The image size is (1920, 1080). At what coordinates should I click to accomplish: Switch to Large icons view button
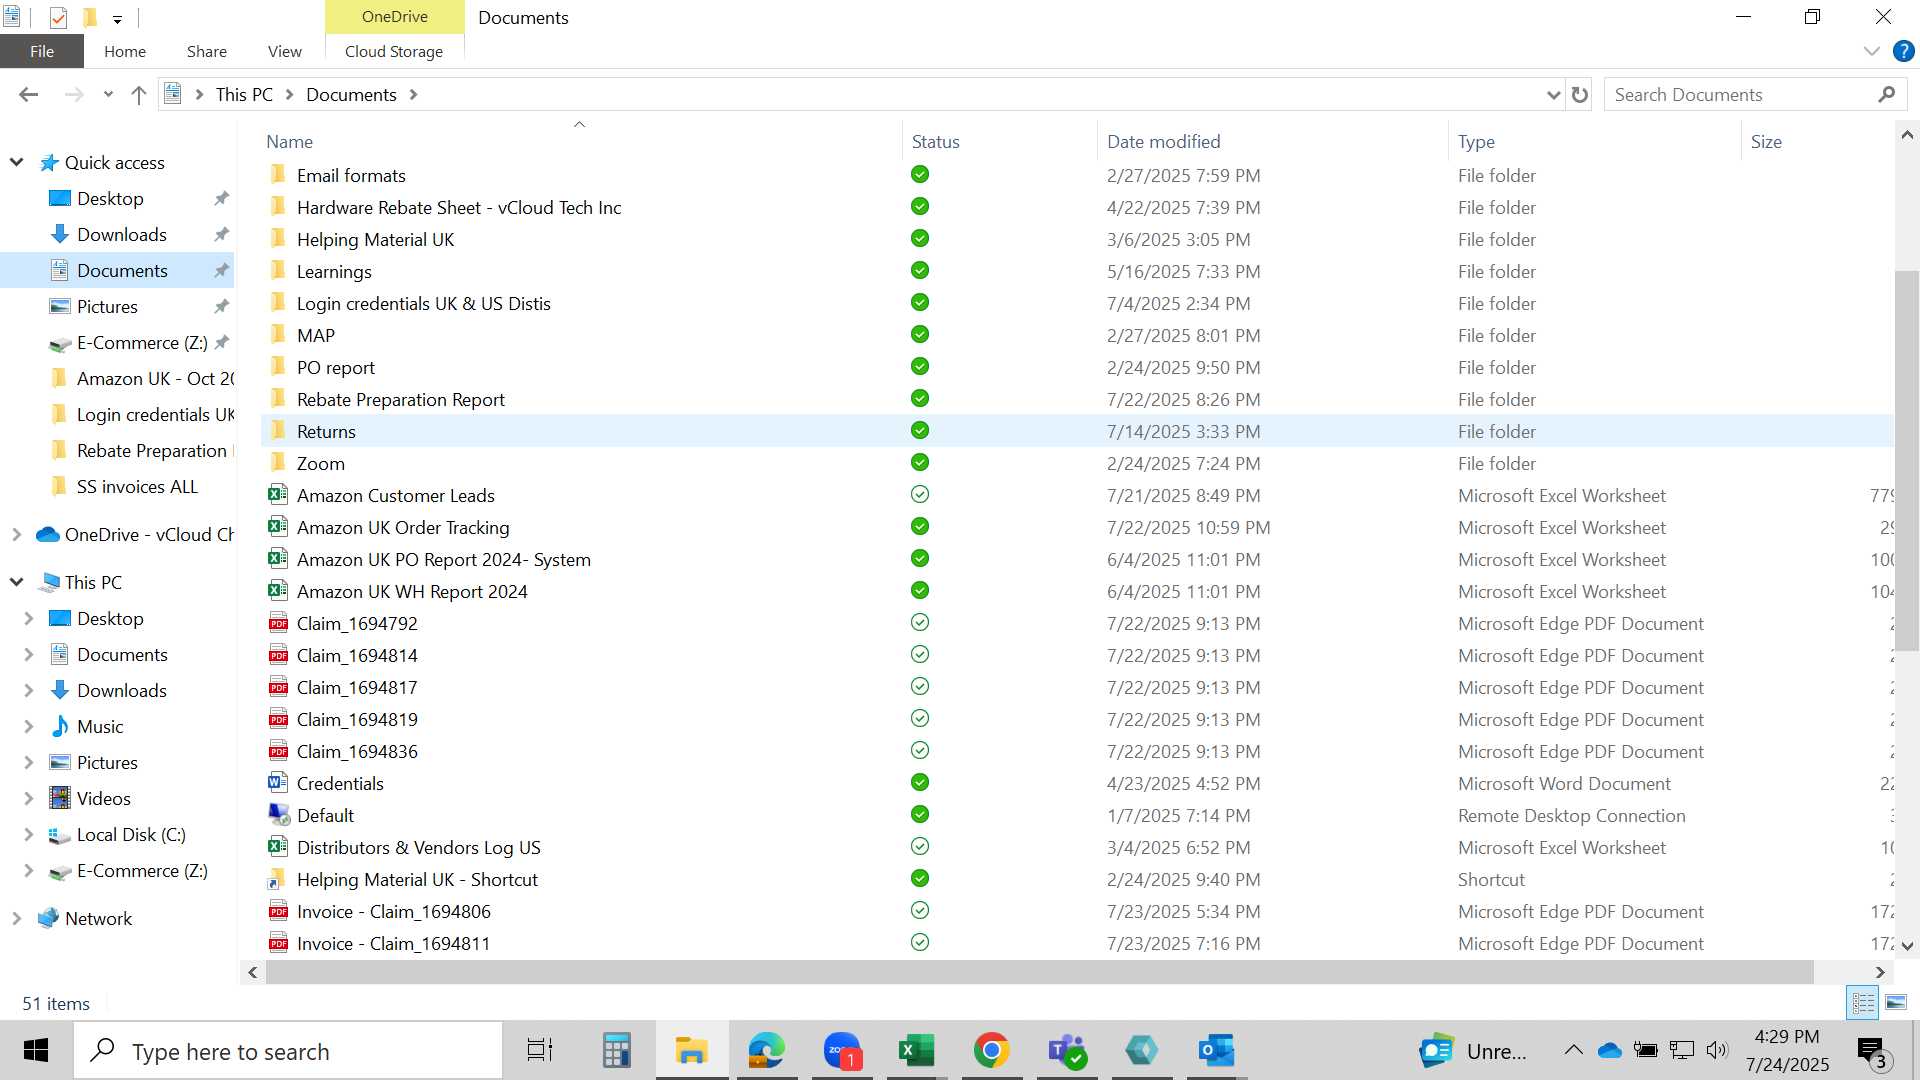click(1896, 1002)
